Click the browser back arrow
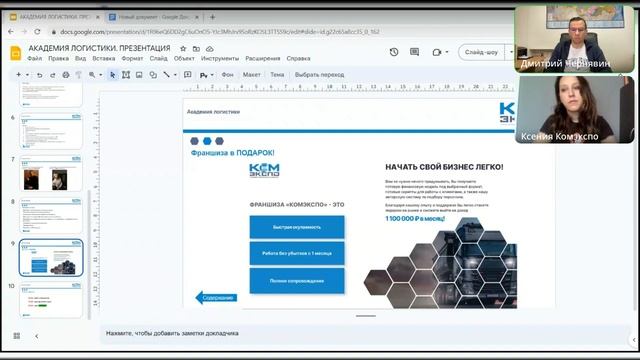 click(11, 31)
